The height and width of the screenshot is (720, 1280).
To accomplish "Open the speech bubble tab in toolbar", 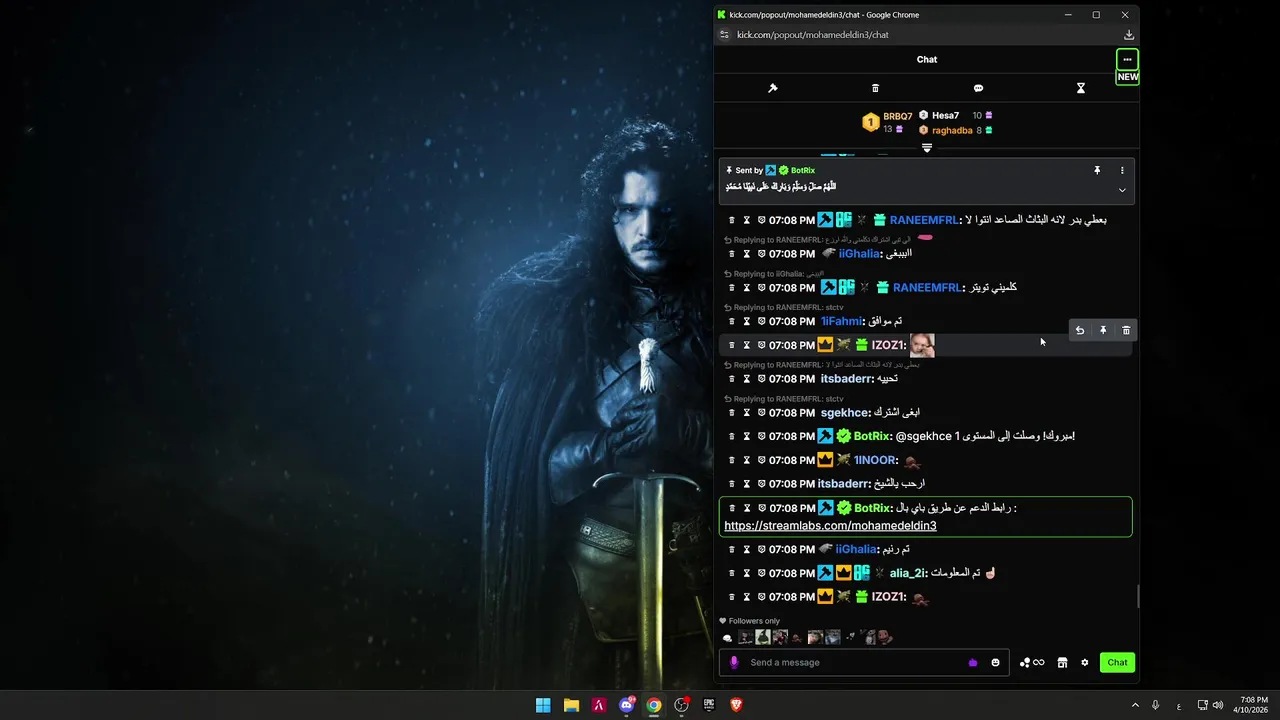I will (978, 88).
